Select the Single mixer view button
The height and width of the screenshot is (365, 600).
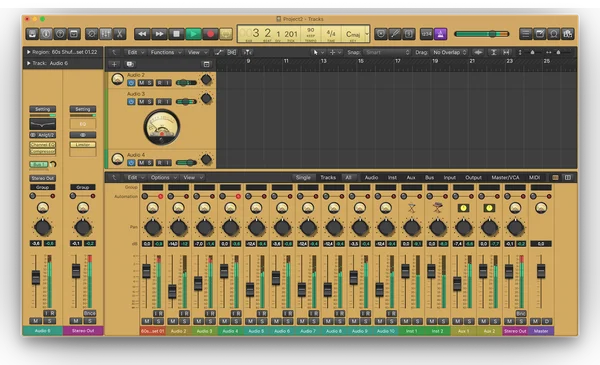303,178
